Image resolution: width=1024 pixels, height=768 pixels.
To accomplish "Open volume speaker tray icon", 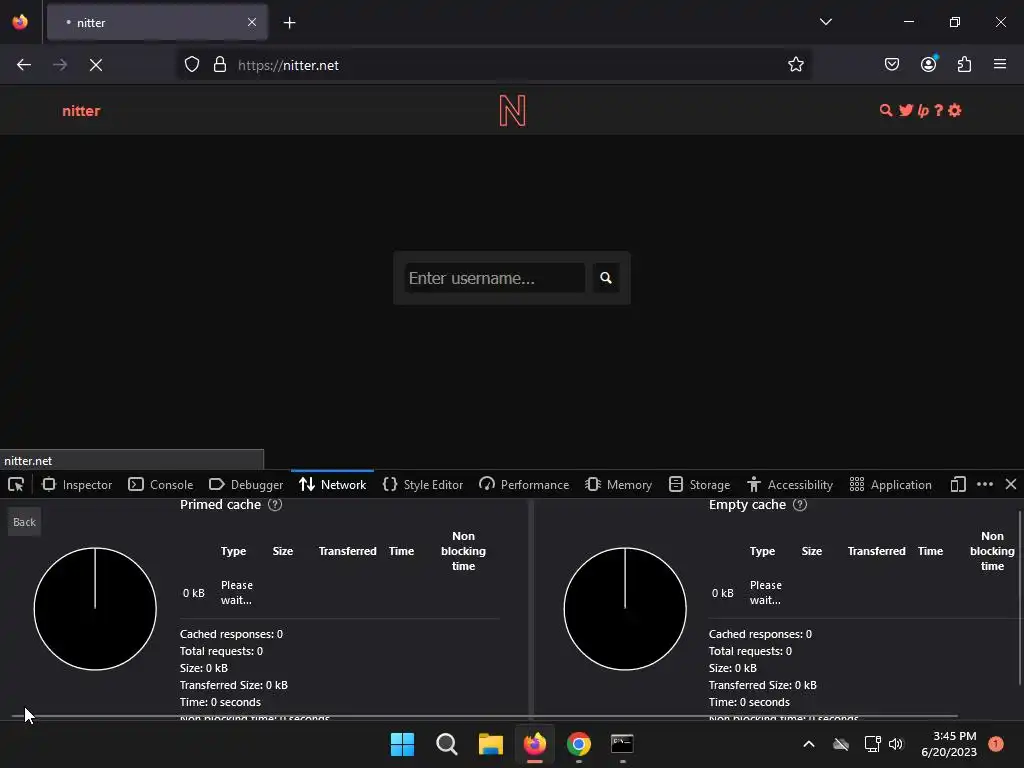I will coord(896,744).
